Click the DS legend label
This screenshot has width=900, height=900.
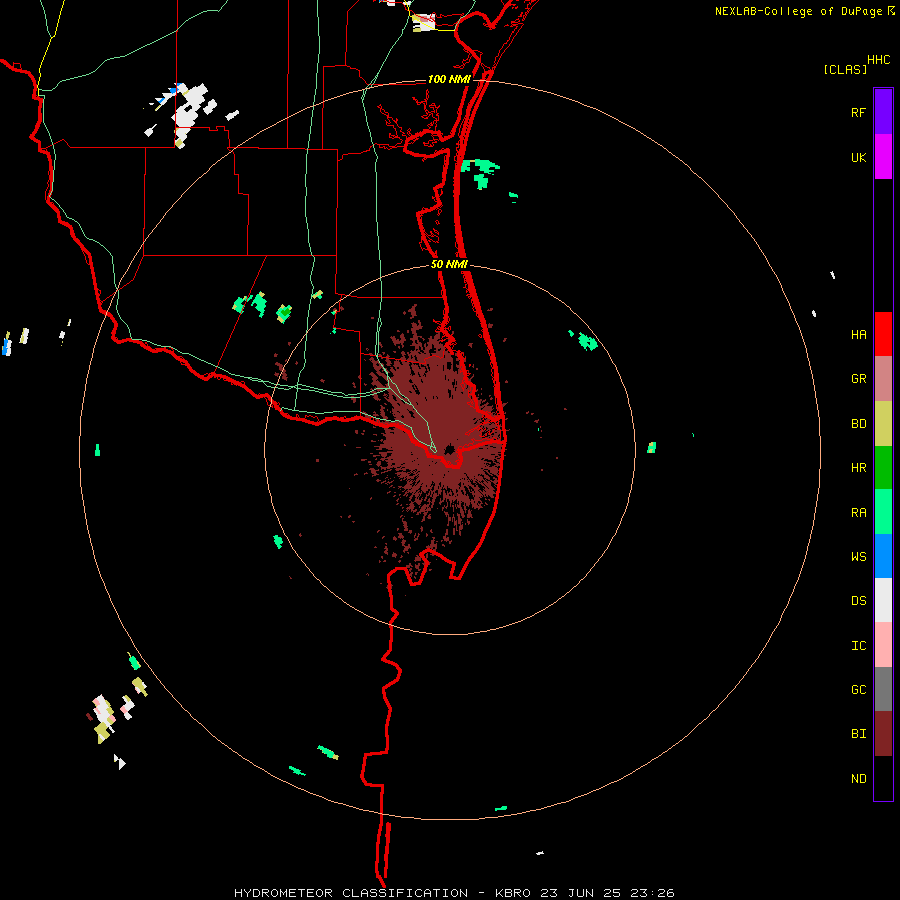pos(858,601)
